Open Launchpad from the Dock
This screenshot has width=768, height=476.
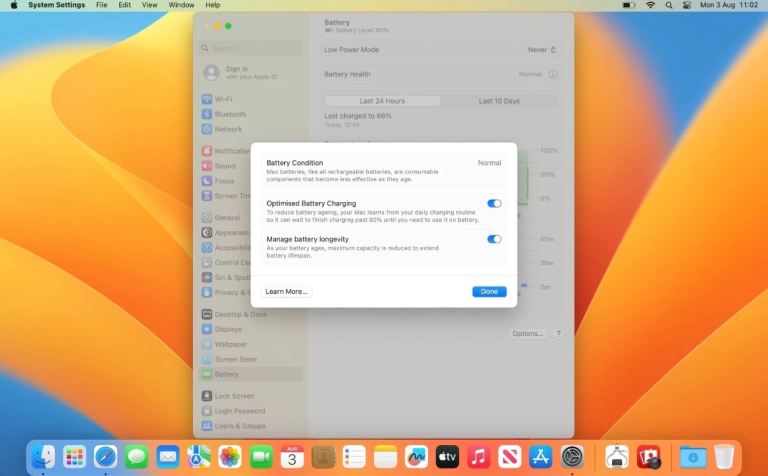click(x=74, y=457)
